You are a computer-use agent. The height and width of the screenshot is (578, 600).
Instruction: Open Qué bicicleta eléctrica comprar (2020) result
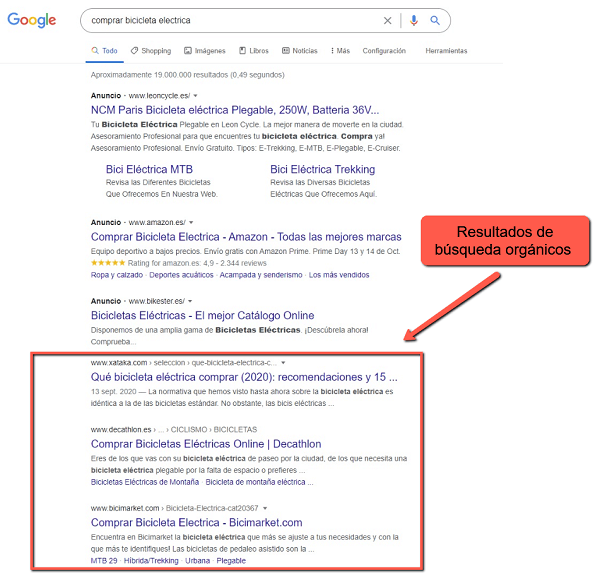pyautogui.click(x=244, y=377)
